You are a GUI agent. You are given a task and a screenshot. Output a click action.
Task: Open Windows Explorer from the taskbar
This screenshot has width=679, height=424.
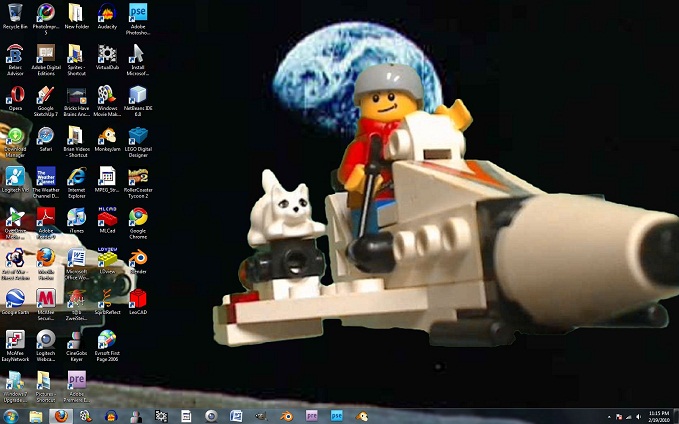[x=36, y=416]
